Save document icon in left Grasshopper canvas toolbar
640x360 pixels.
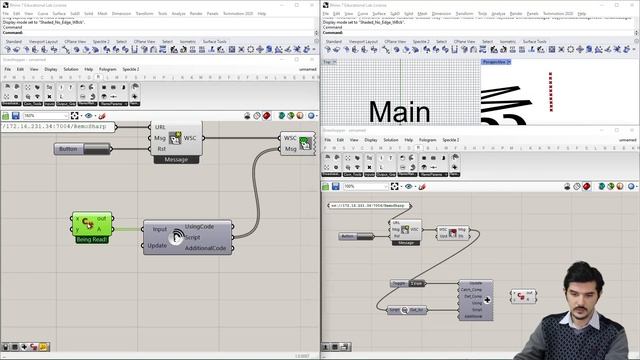coord(16,116)
